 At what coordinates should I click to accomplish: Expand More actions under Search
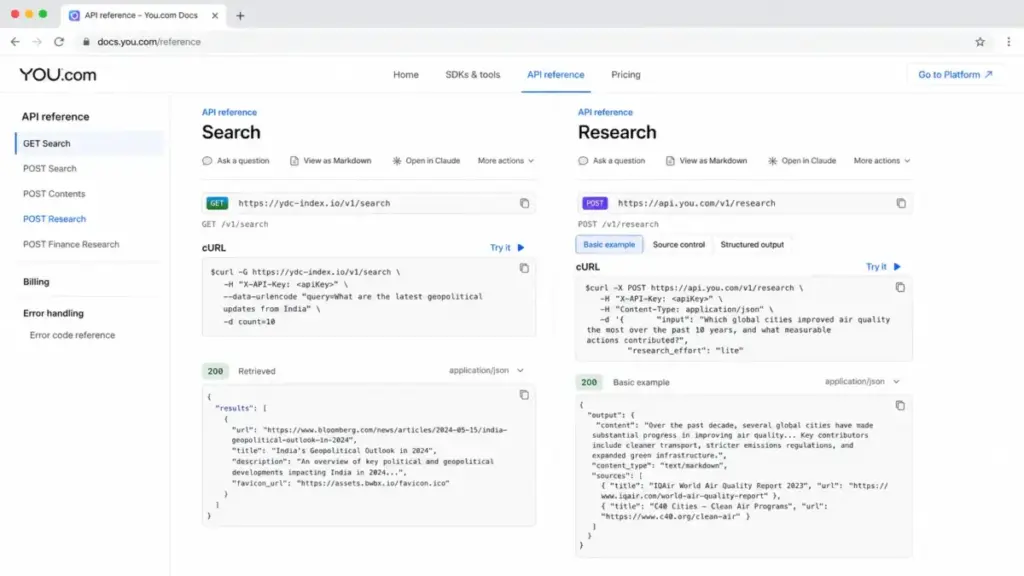tap(505, 161)
